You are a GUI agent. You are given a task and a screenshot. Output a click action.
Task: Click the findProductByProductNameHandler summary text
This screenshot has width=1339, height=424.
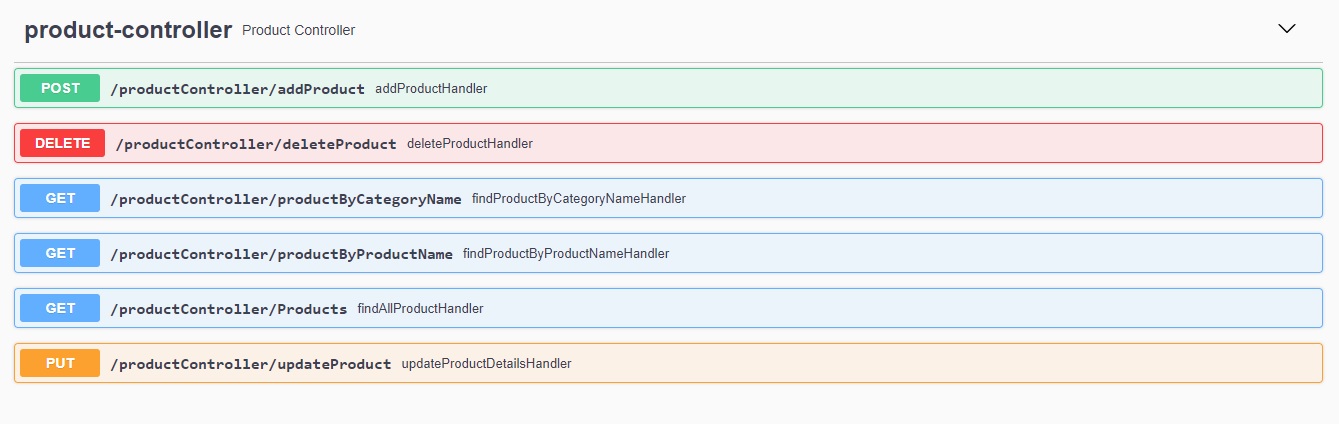(566, 254)
